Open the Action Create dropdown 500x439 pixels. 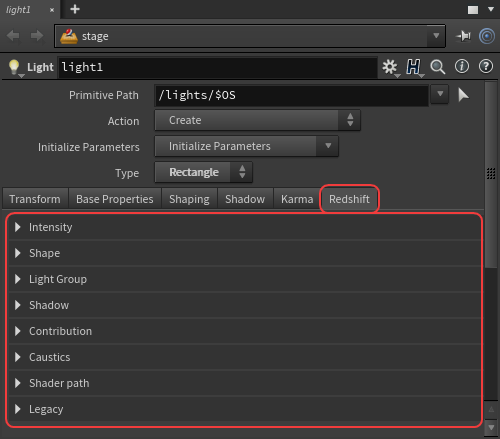point(257,120)
